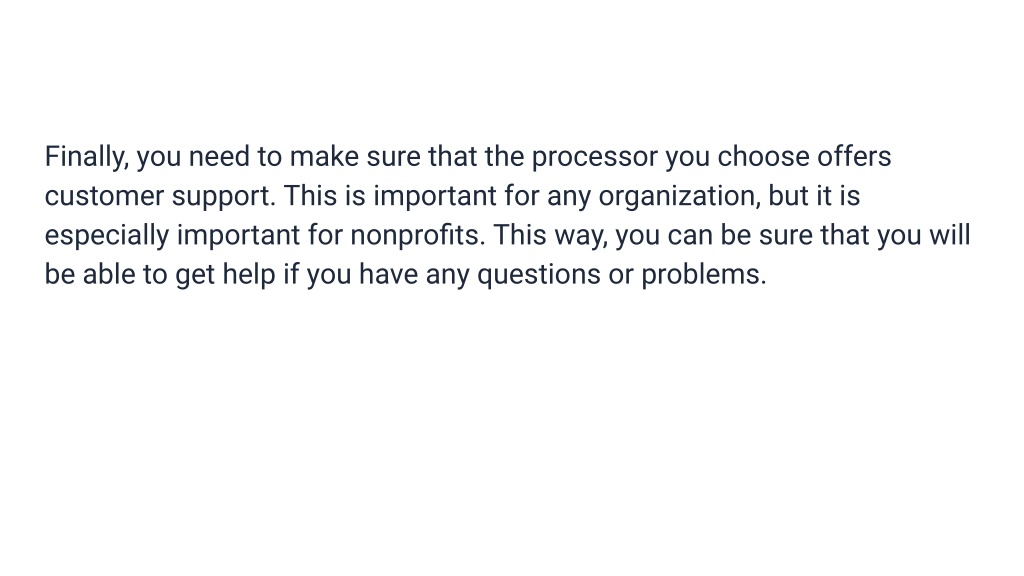Click the word "processor" in the text
Viewport: 1024px width, 576px height.
click(594, 157)
